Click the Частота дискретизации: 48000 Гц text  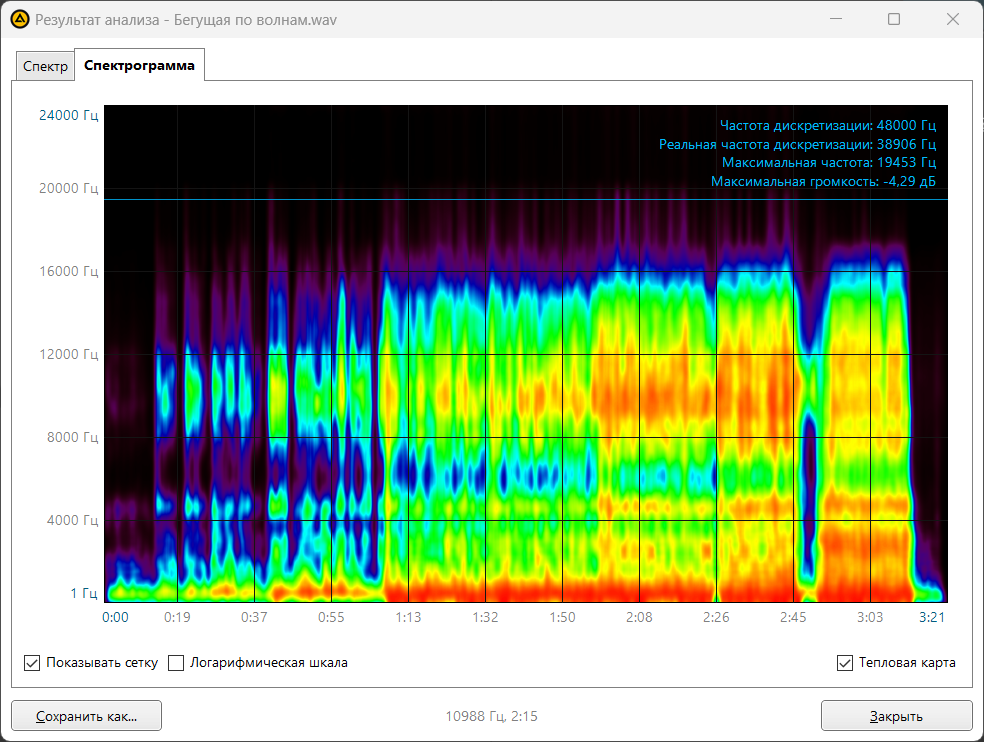click(827, 126)
